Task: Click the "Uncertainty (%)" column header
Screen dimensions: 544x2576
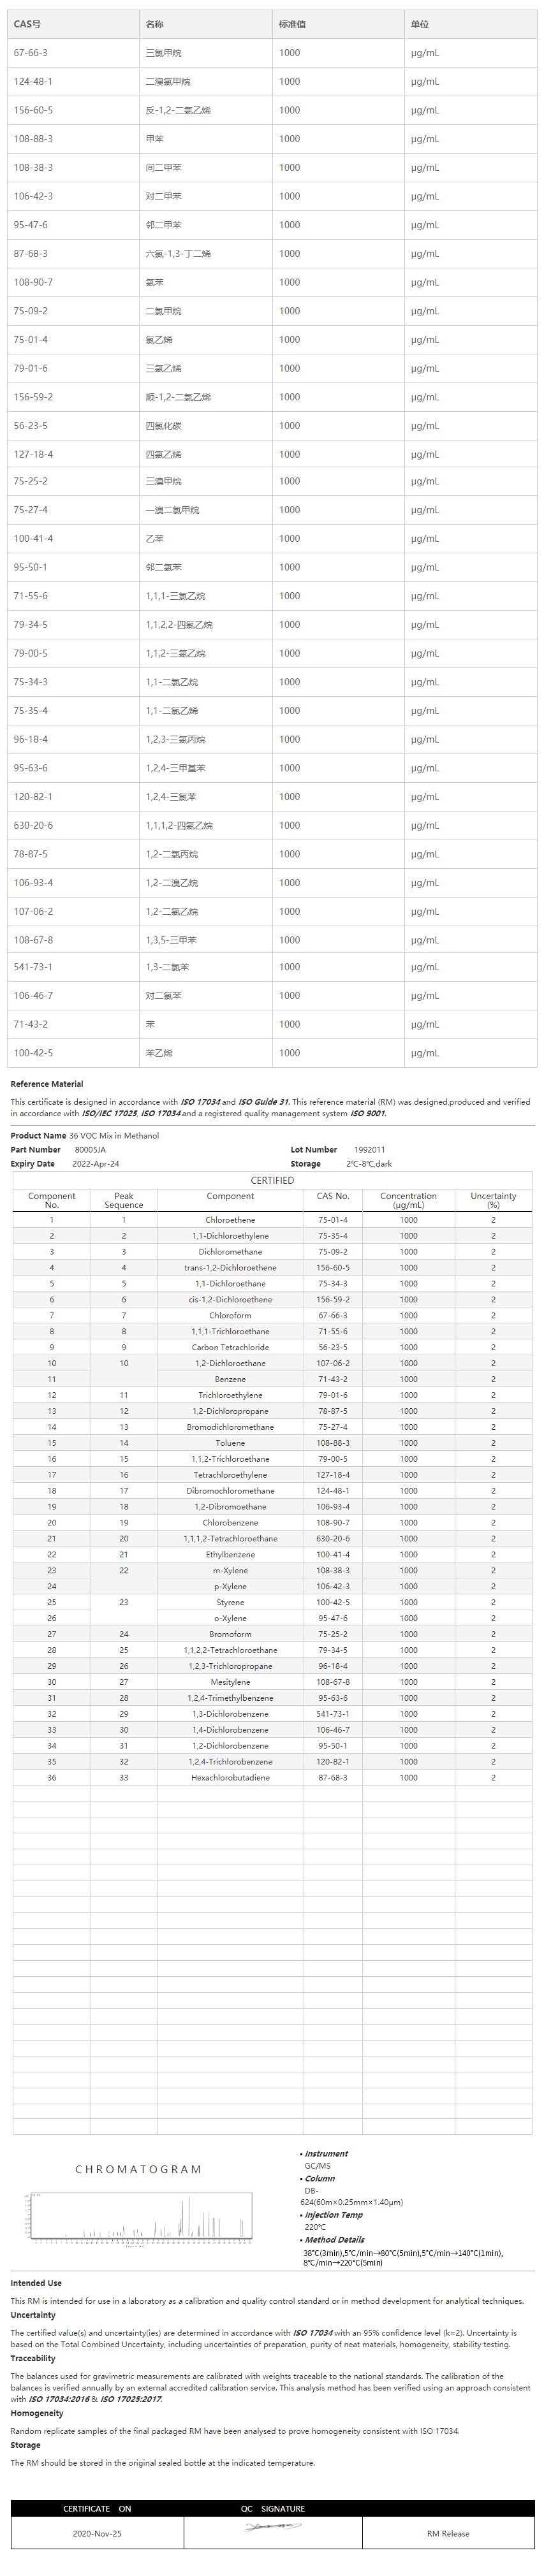Action: point(493,1200)
